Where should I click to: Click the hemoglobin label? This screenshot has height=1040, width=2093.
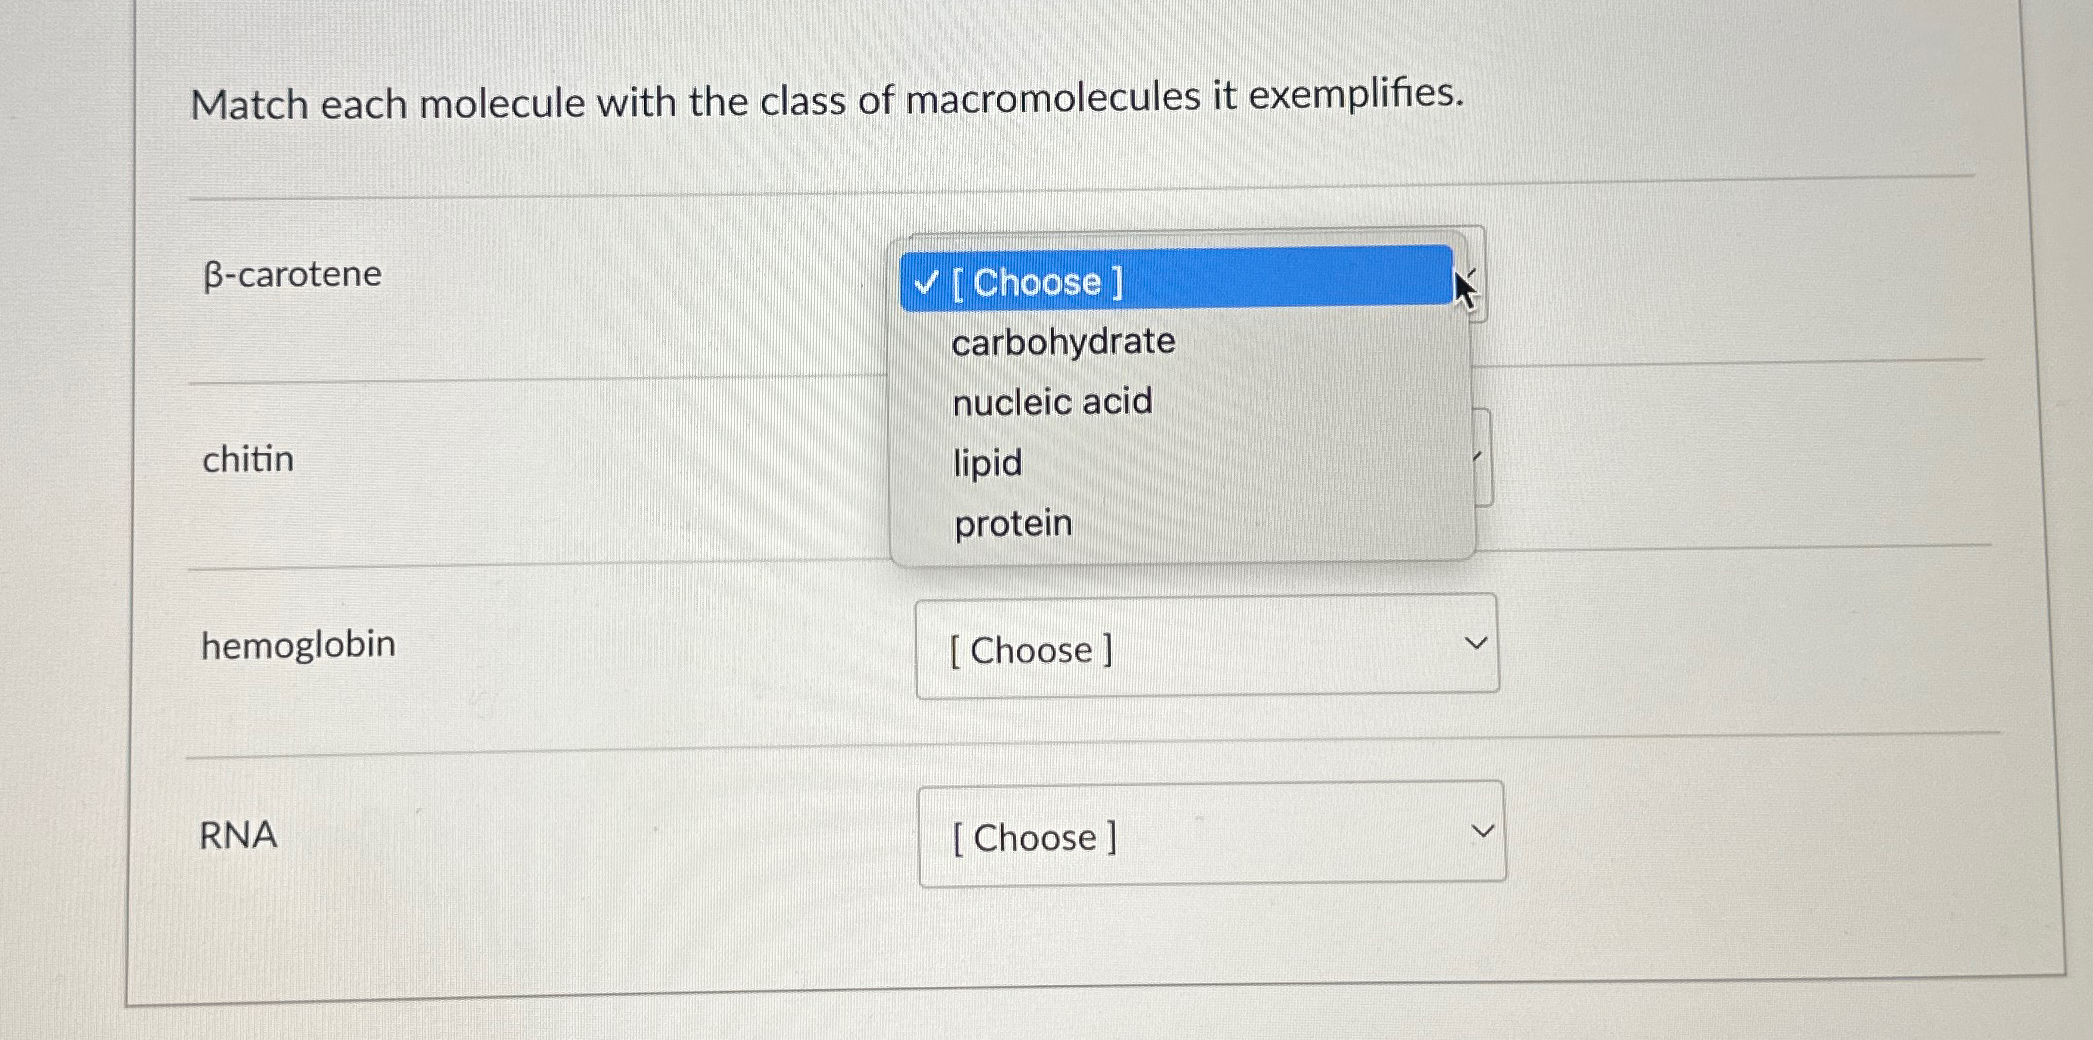point(296,644)
